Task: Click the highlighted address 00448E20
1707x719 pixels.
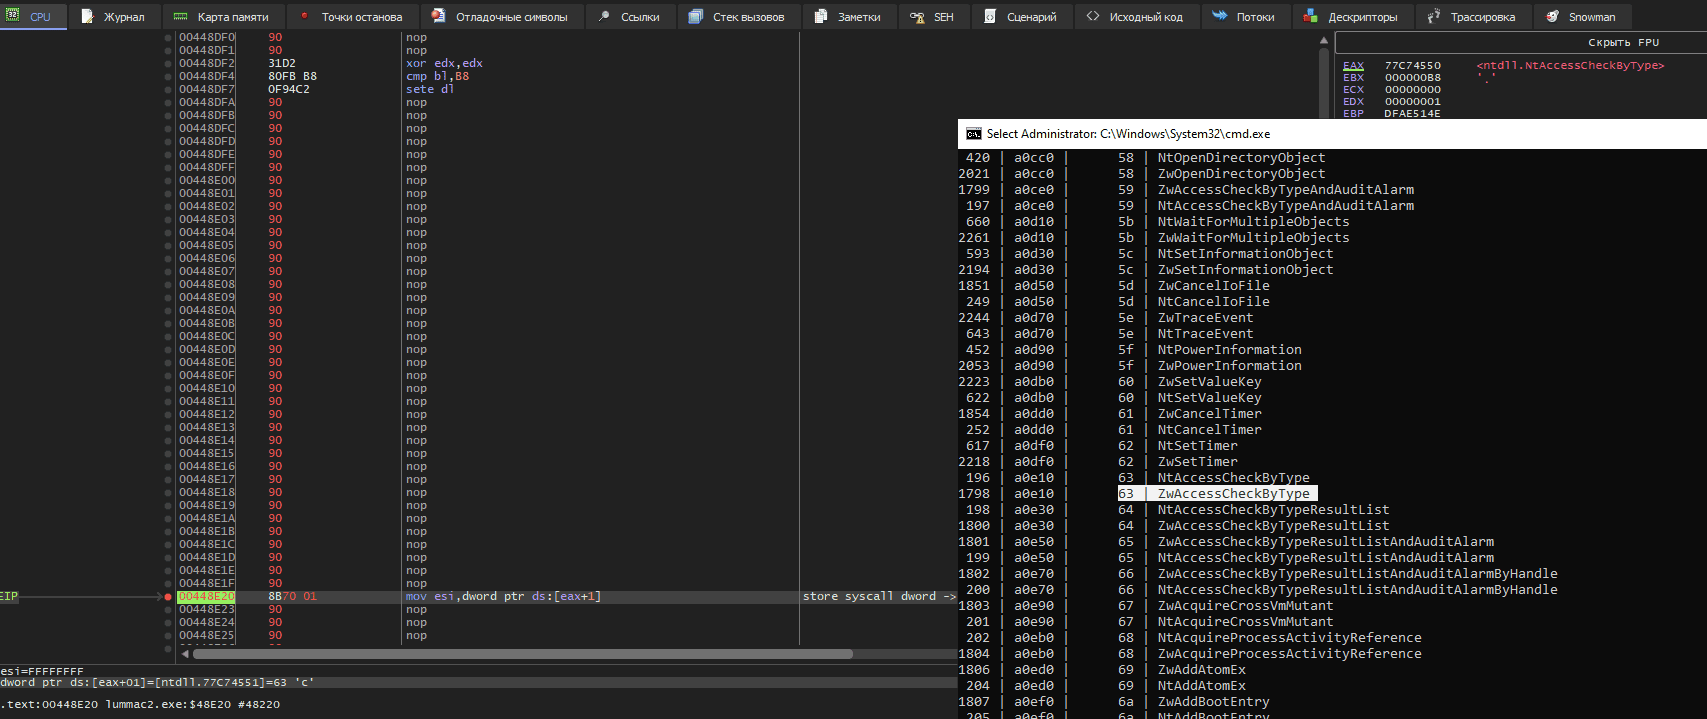Action: pyautogui.click(x=207, y=596)
